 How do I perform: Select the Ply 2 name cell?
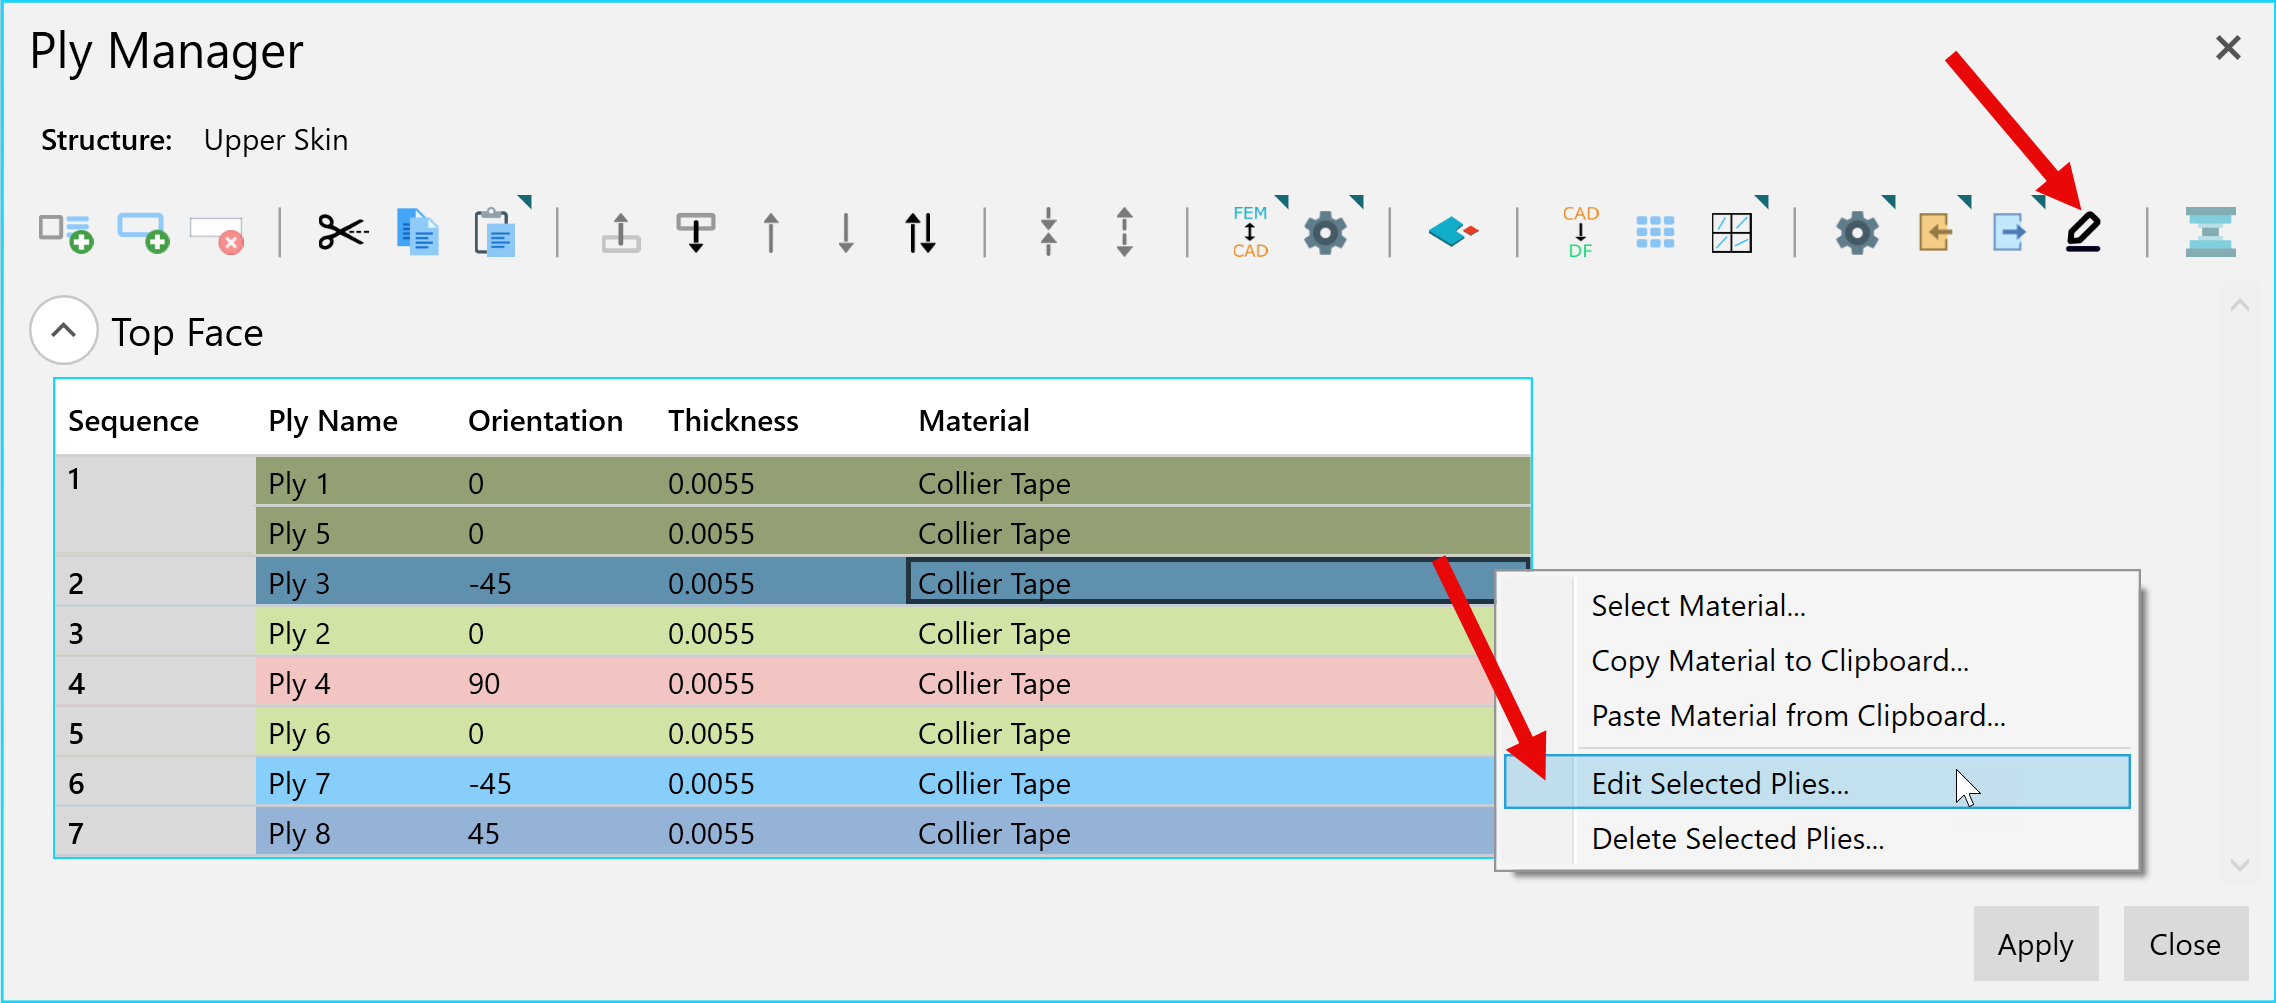click(356, 632)
